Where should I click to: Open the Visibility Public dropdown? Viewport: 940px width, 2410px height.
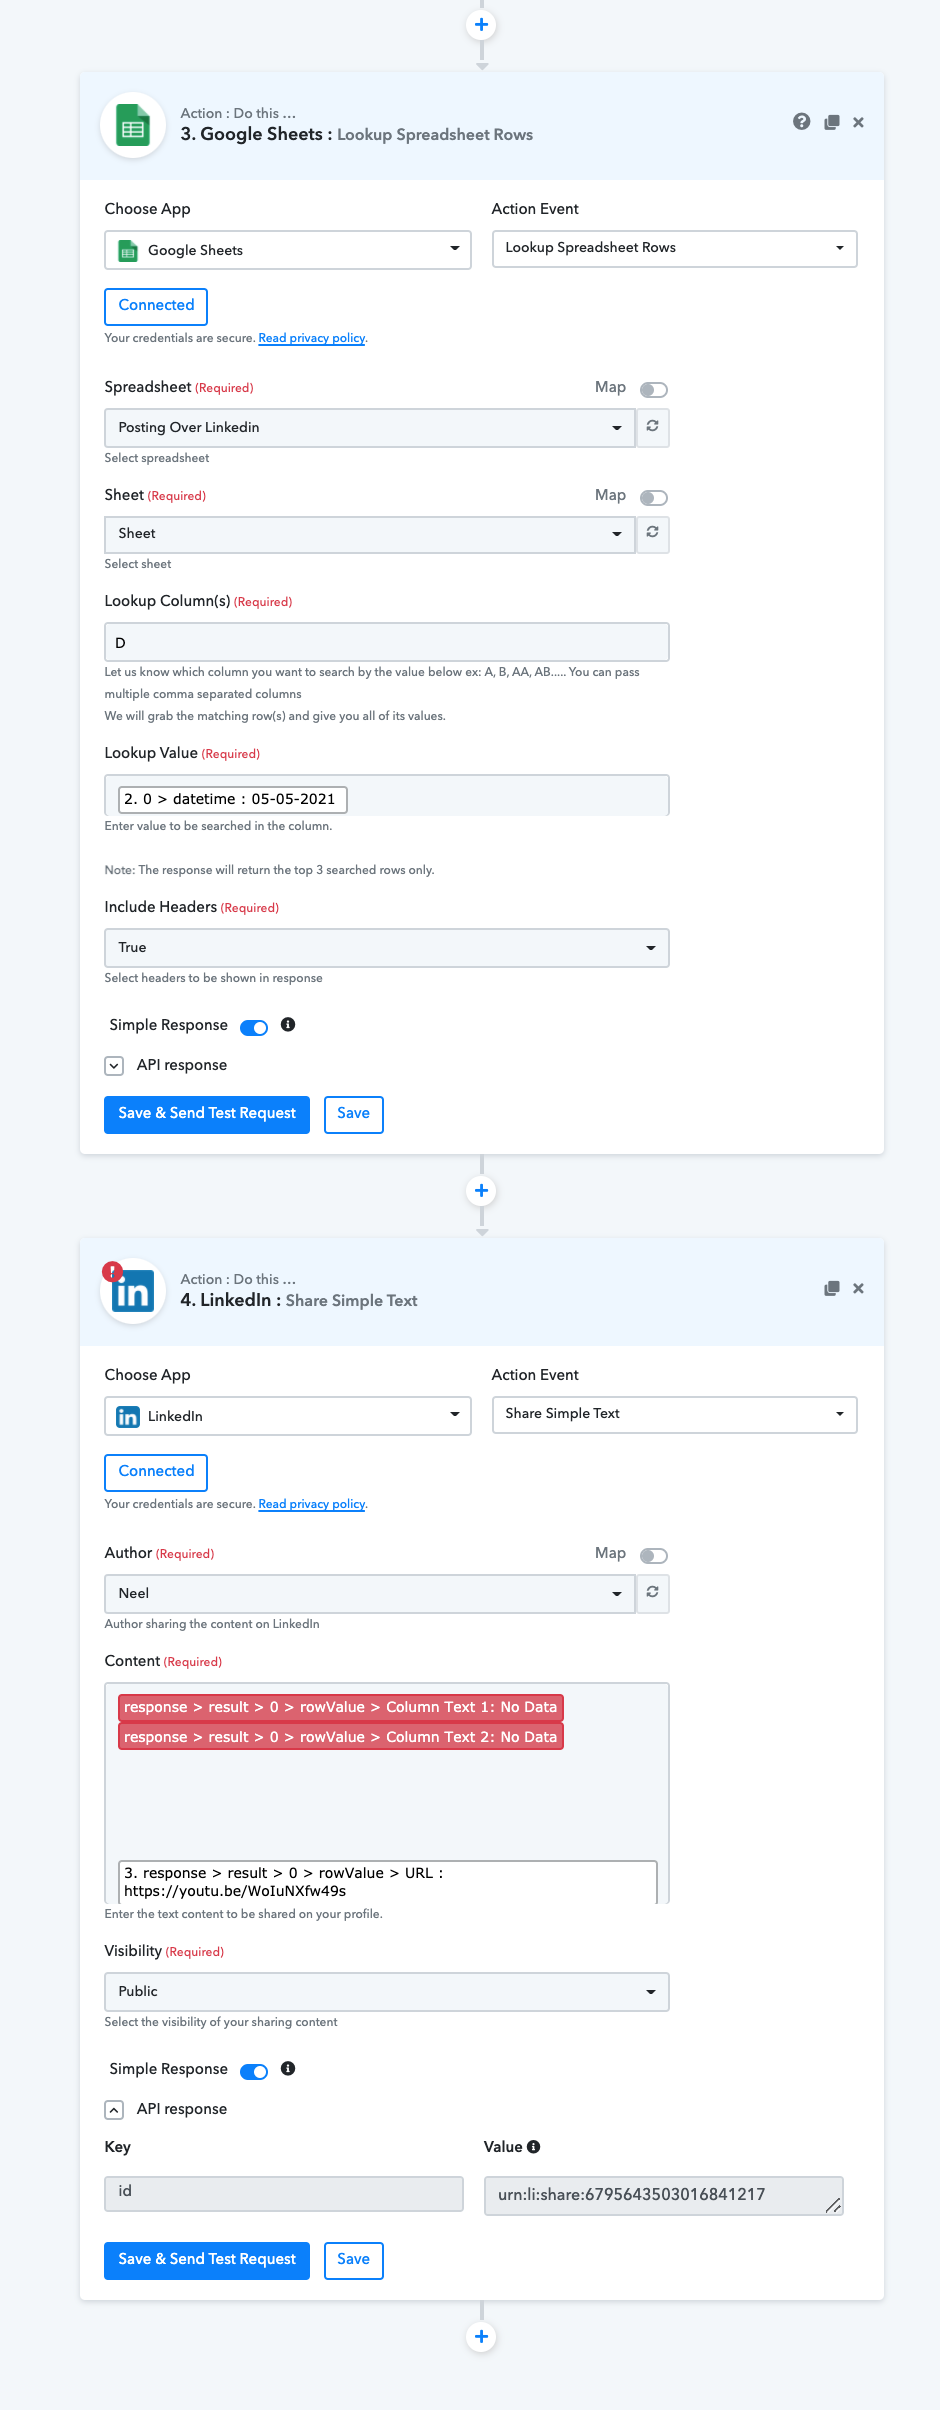tap(387, 1991)
